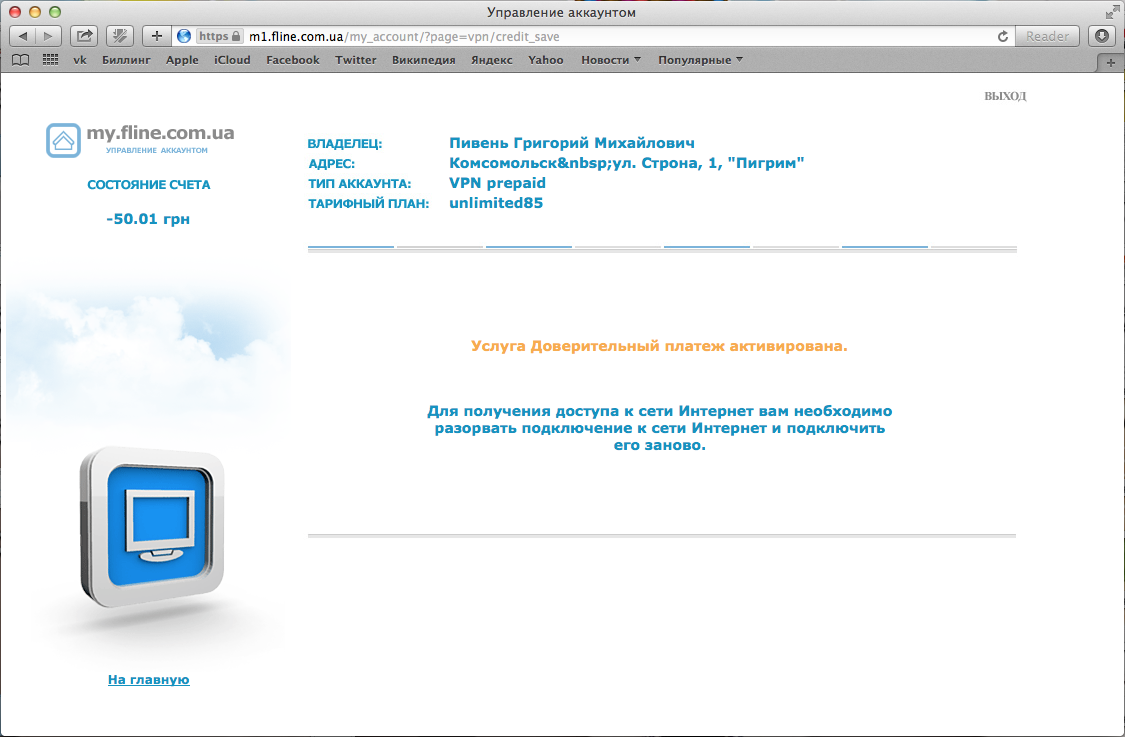Click the add bookmark plus button

(157, 36)
